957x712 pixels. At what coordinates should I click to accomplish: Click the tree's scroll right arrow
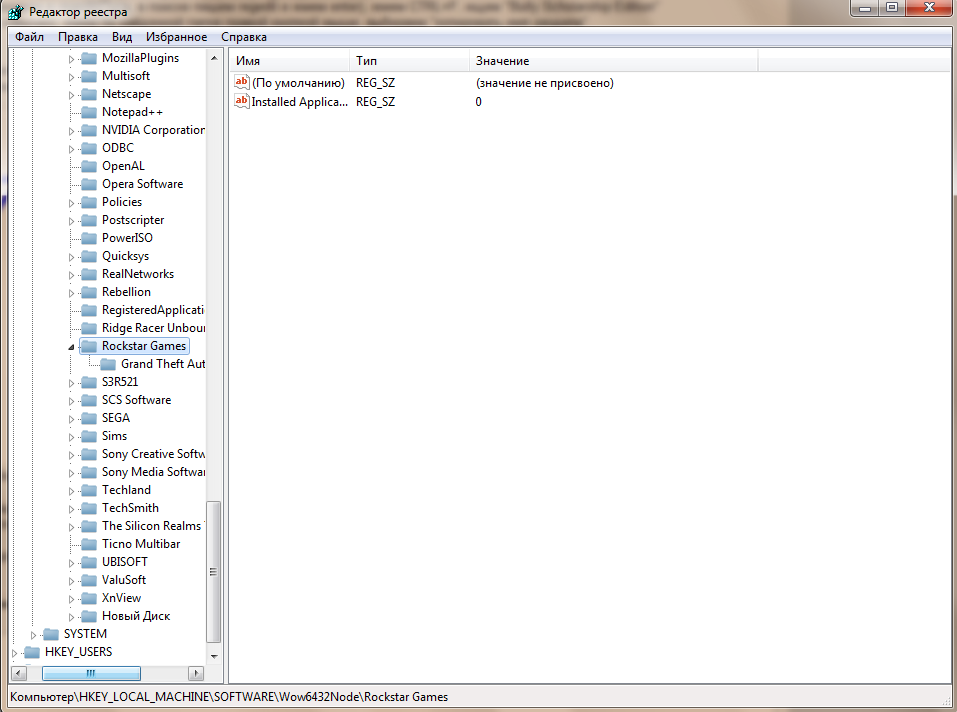click(196, 674)
